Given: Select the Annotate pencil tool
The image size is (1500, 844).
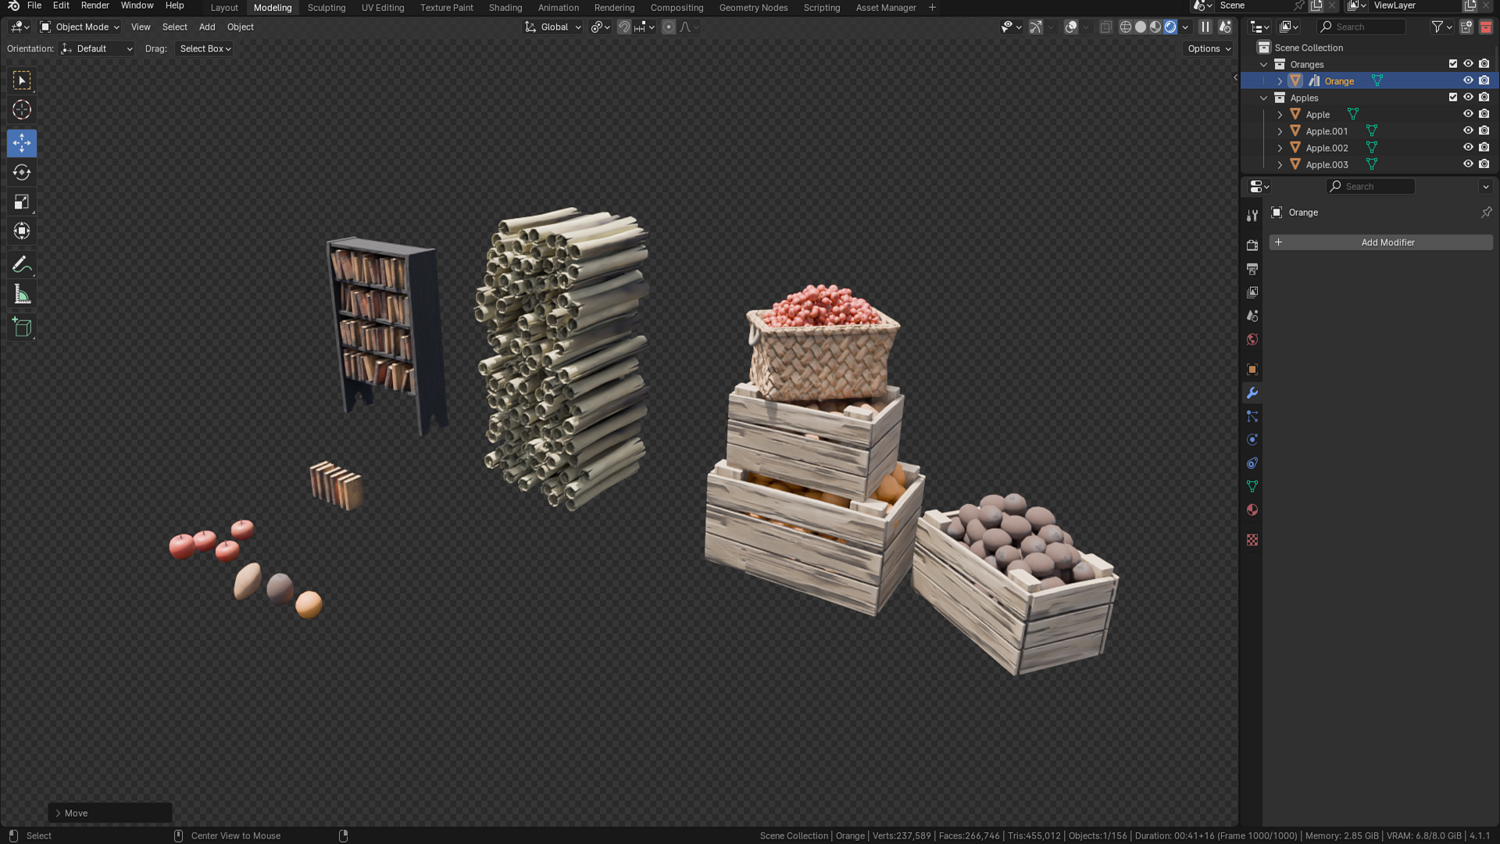Looking at the screenshot, I should (22, 265).
